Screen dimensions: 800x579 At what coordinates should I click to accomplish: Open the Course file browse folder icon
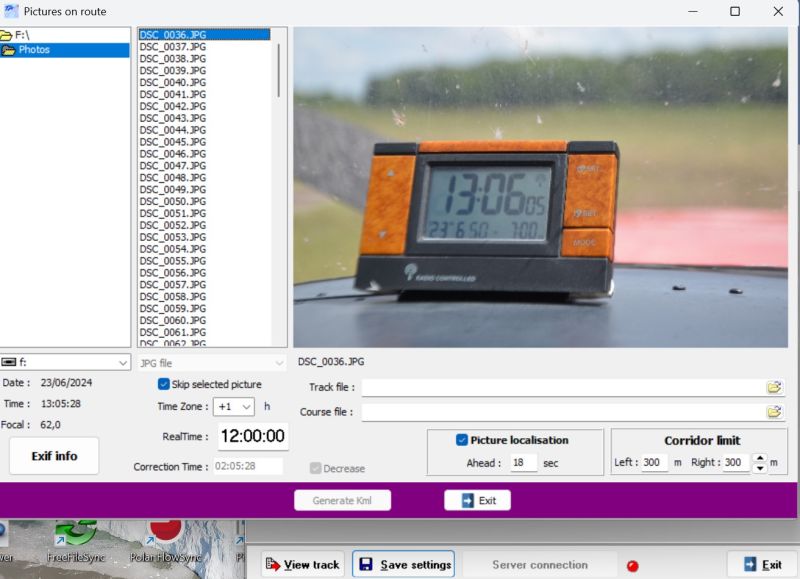(x=774, y=411)
